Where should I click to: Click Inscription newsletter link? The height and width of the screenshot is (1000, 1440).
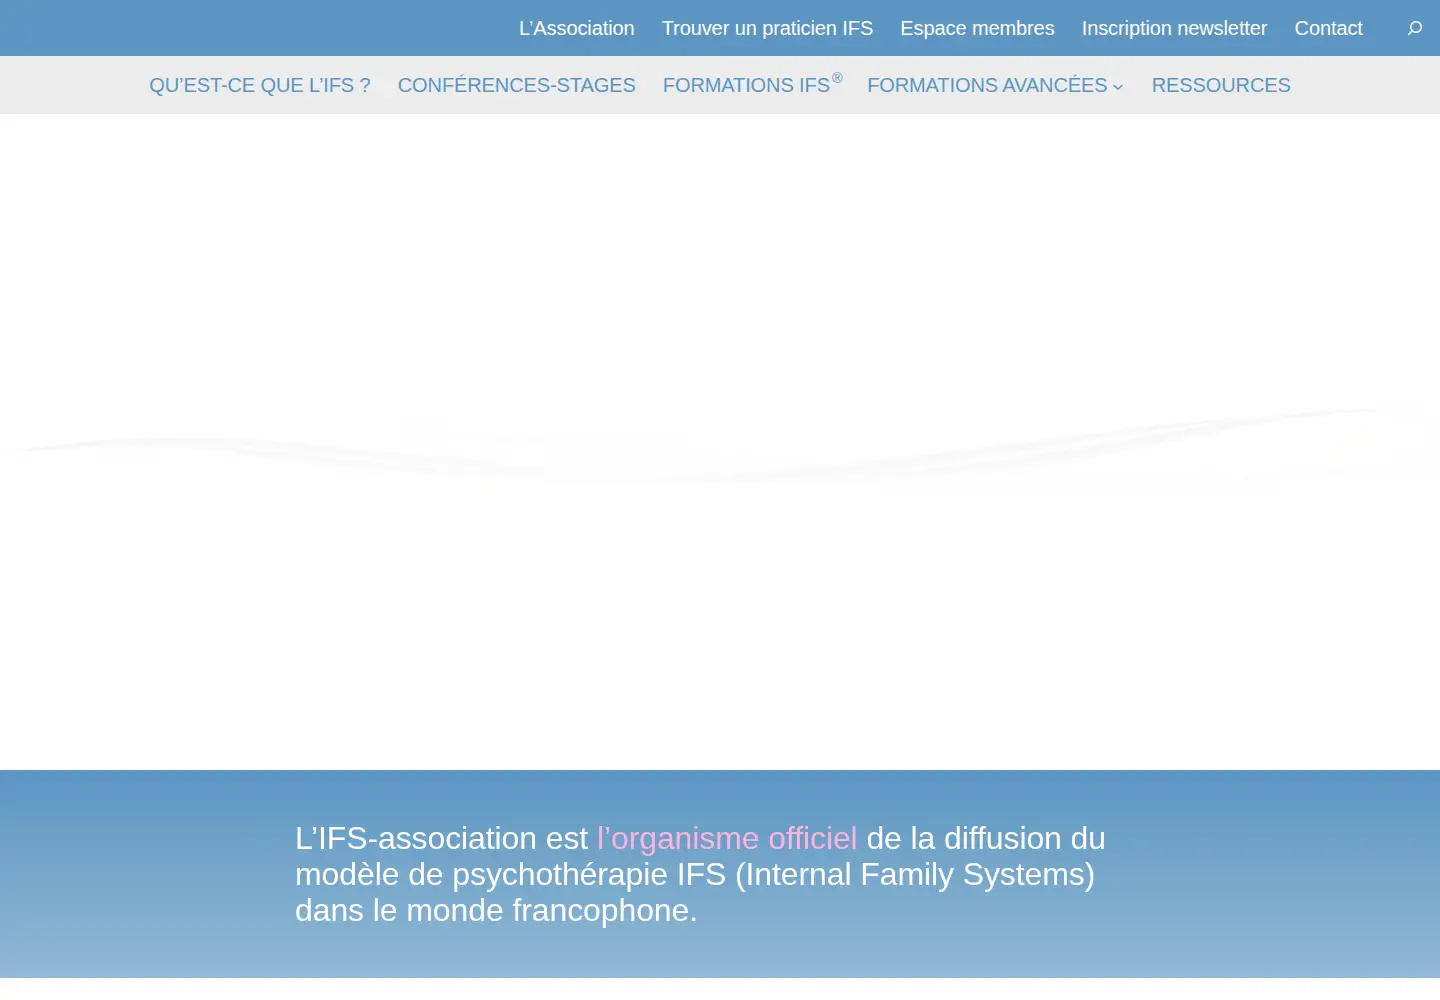coord(1174,28)
